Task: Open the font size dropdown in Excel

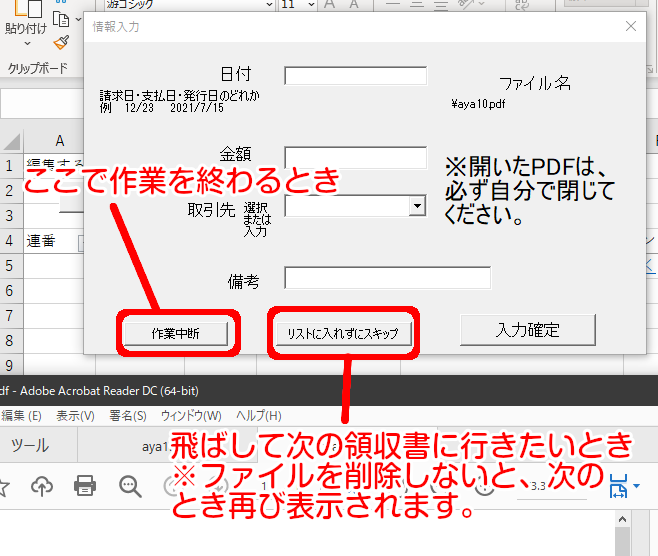Action: coord(311,4)
